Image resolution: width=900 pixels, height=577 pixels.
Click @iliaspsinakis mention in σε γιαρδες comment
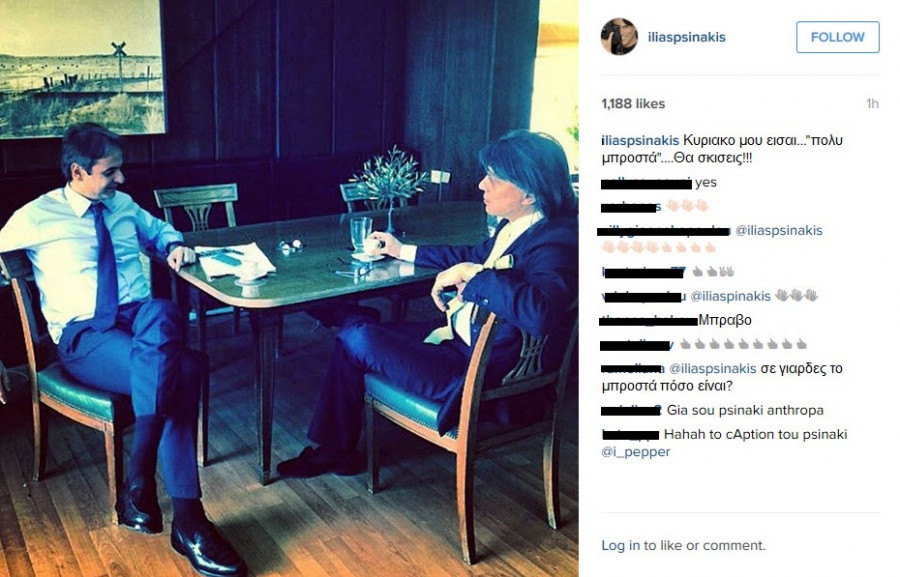click(713, 369)
